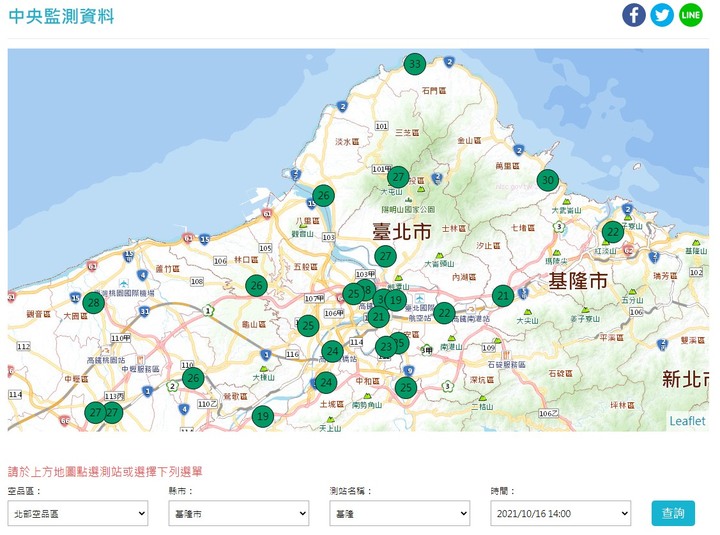720x535 pixels.
Task: Select marker 21 in central Taipei cluster
Action: pyautogui.click(x=378, y=316)
